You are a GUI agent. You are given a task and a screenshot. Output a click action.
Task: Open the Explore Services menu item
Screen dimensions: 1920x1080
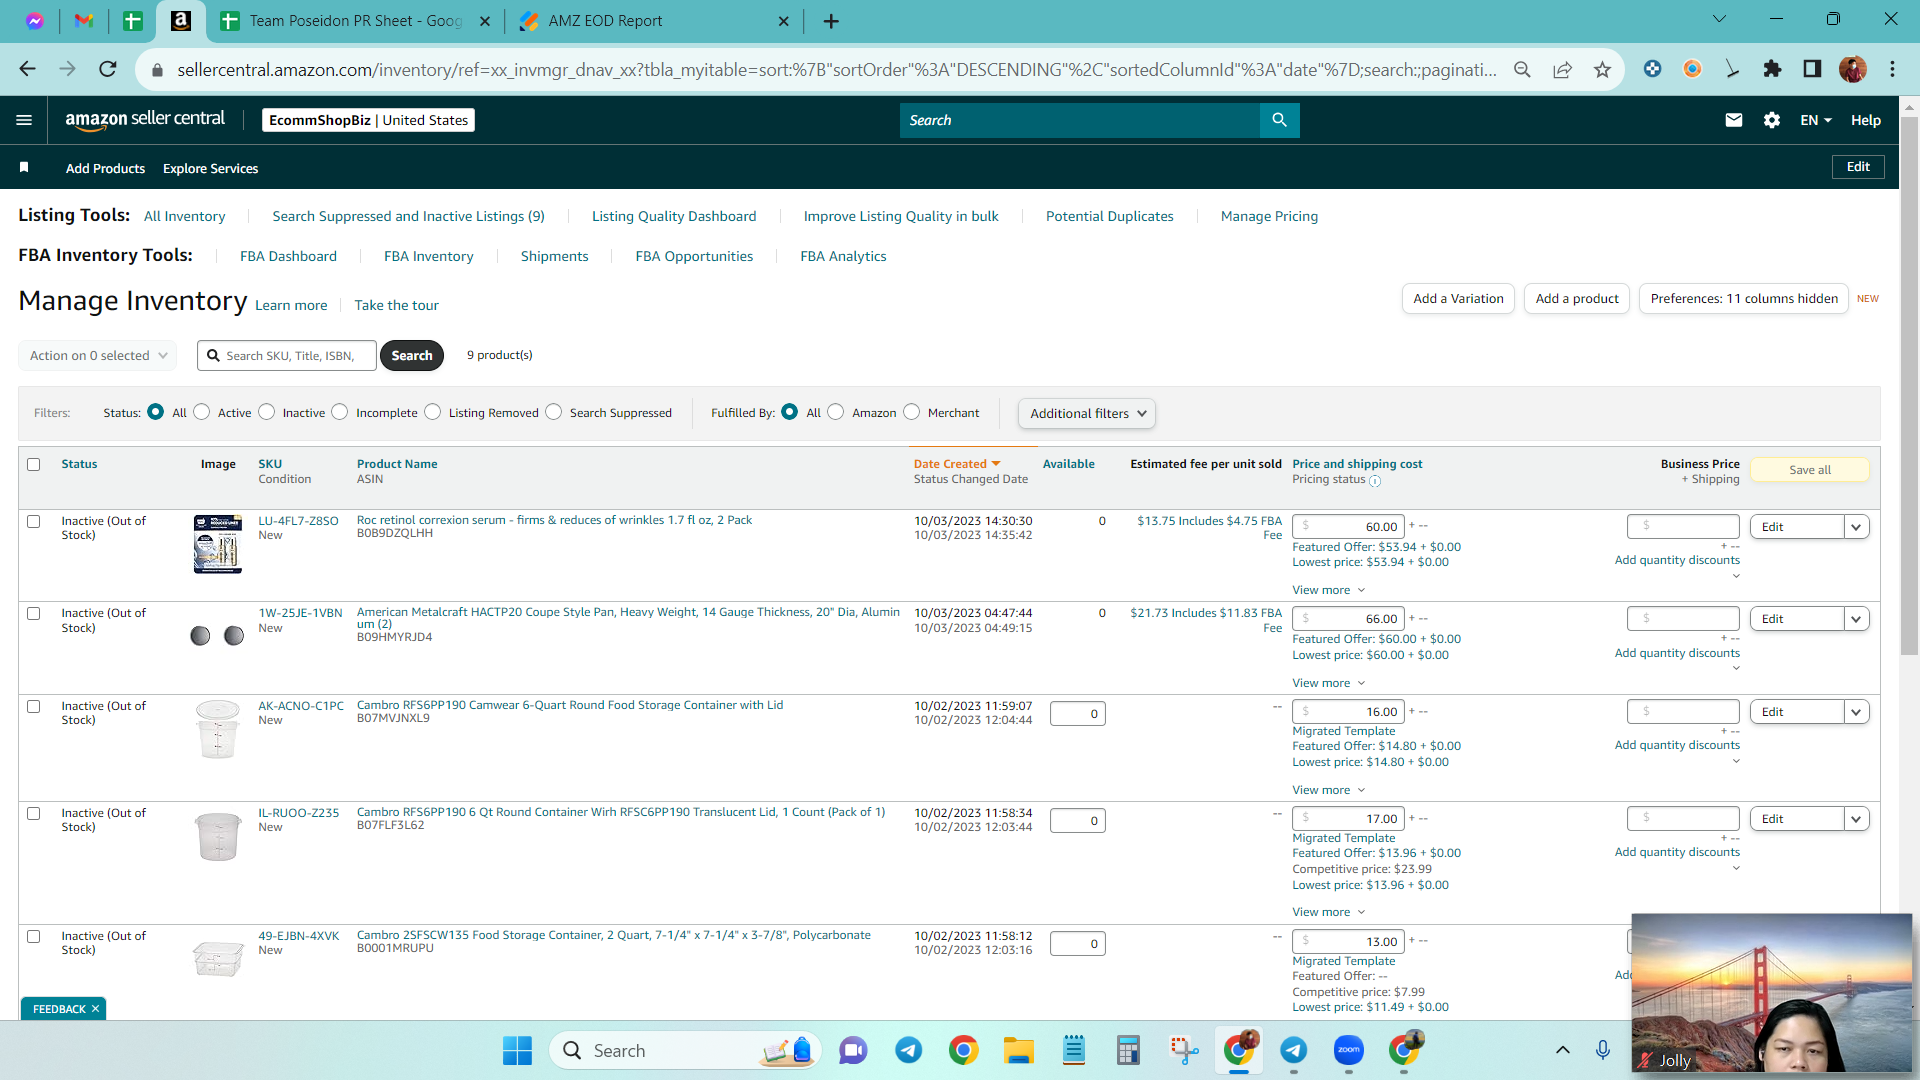(210, 168)
